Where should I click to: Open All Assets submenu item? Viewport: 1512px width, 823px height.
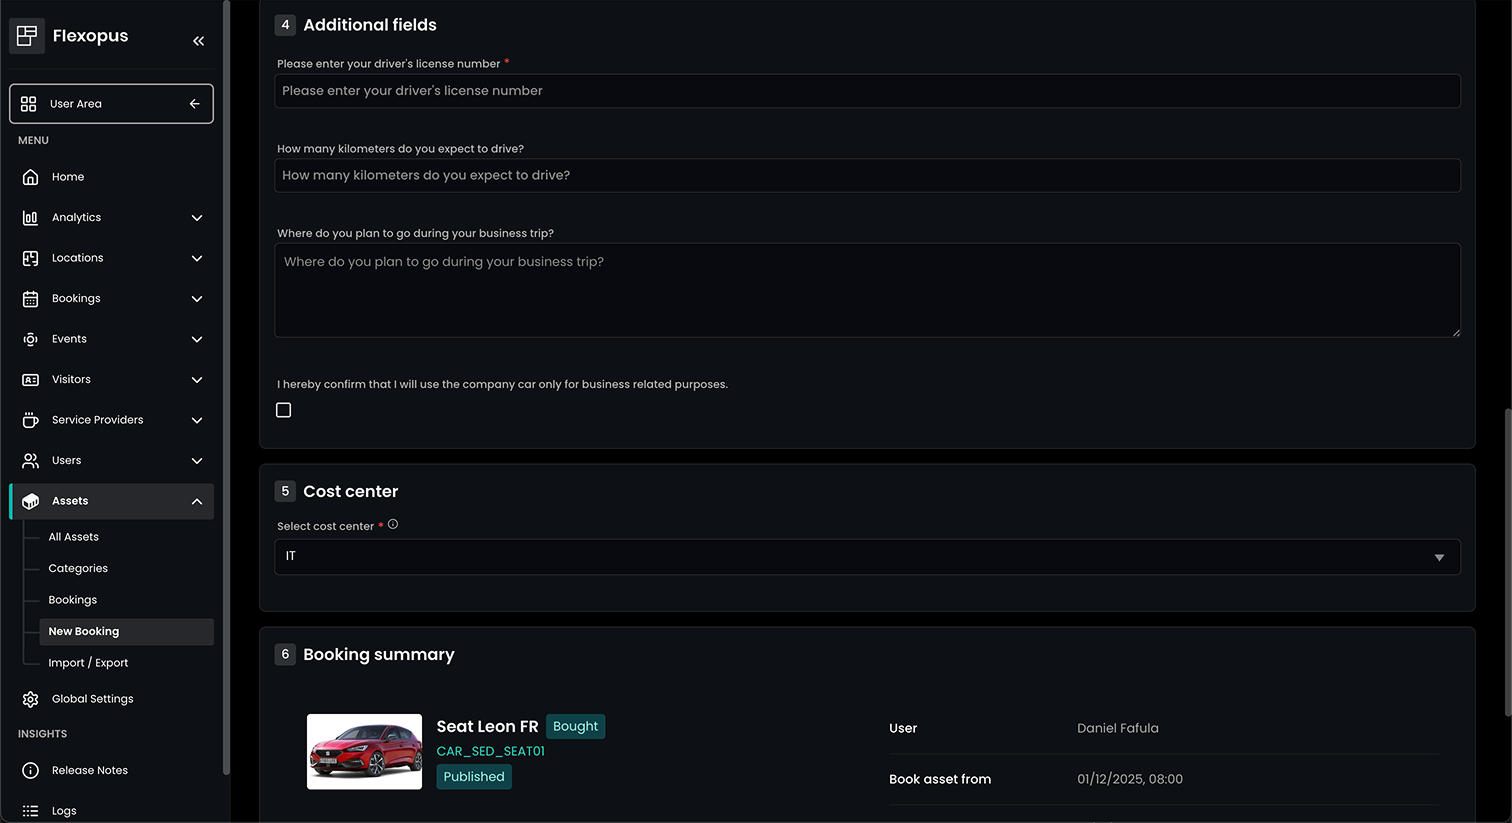pos(74,537)
